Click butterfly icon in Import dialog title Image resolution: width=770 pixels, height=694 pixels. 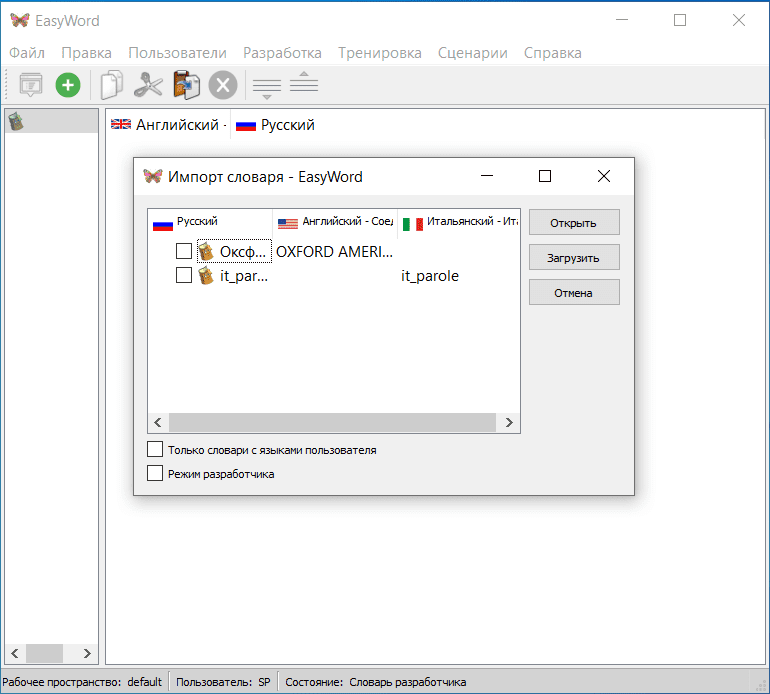pyautogui.click(x=153, y=176)
